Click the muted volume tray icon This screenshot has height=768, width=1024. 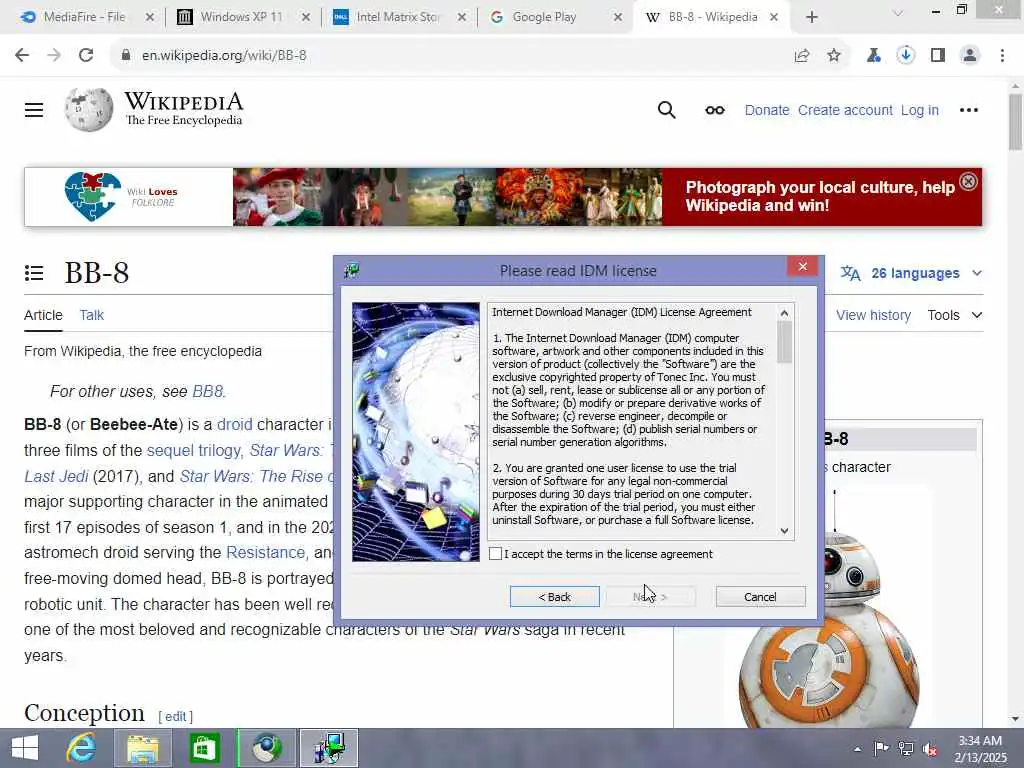(x=931, y=749)
